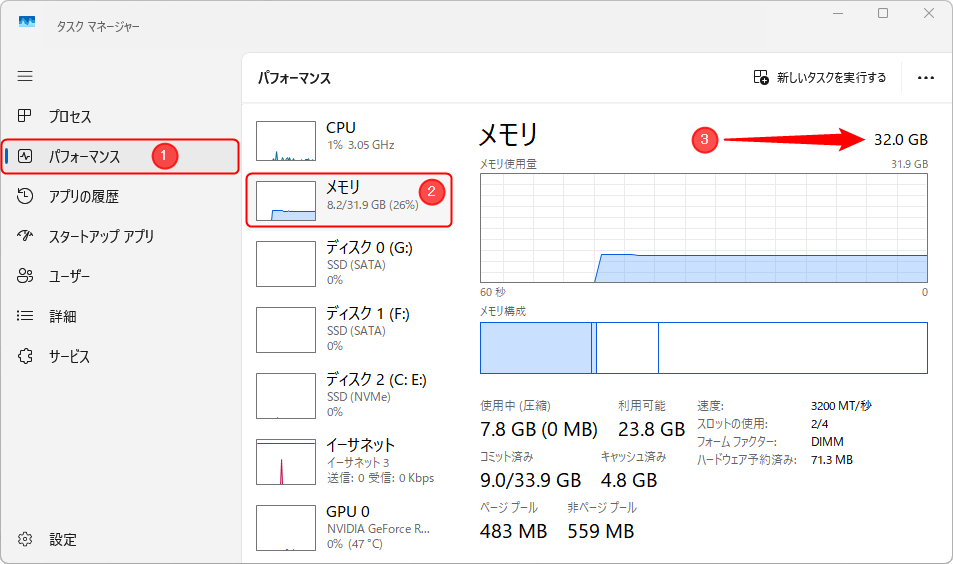Open Settings via the gear icon
This screenshot has height=564, width=953.
(26, 539)
